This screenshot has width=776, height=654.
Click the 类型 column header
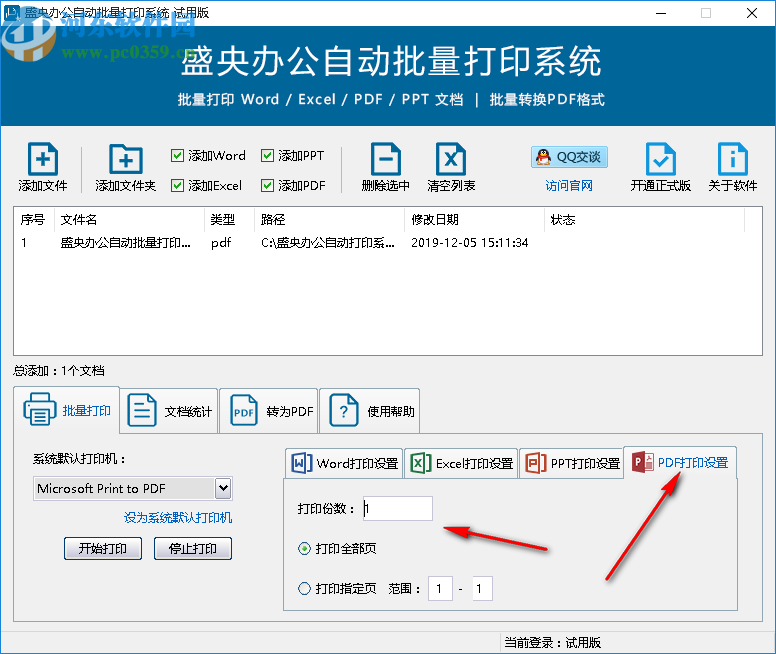[230, 219]
